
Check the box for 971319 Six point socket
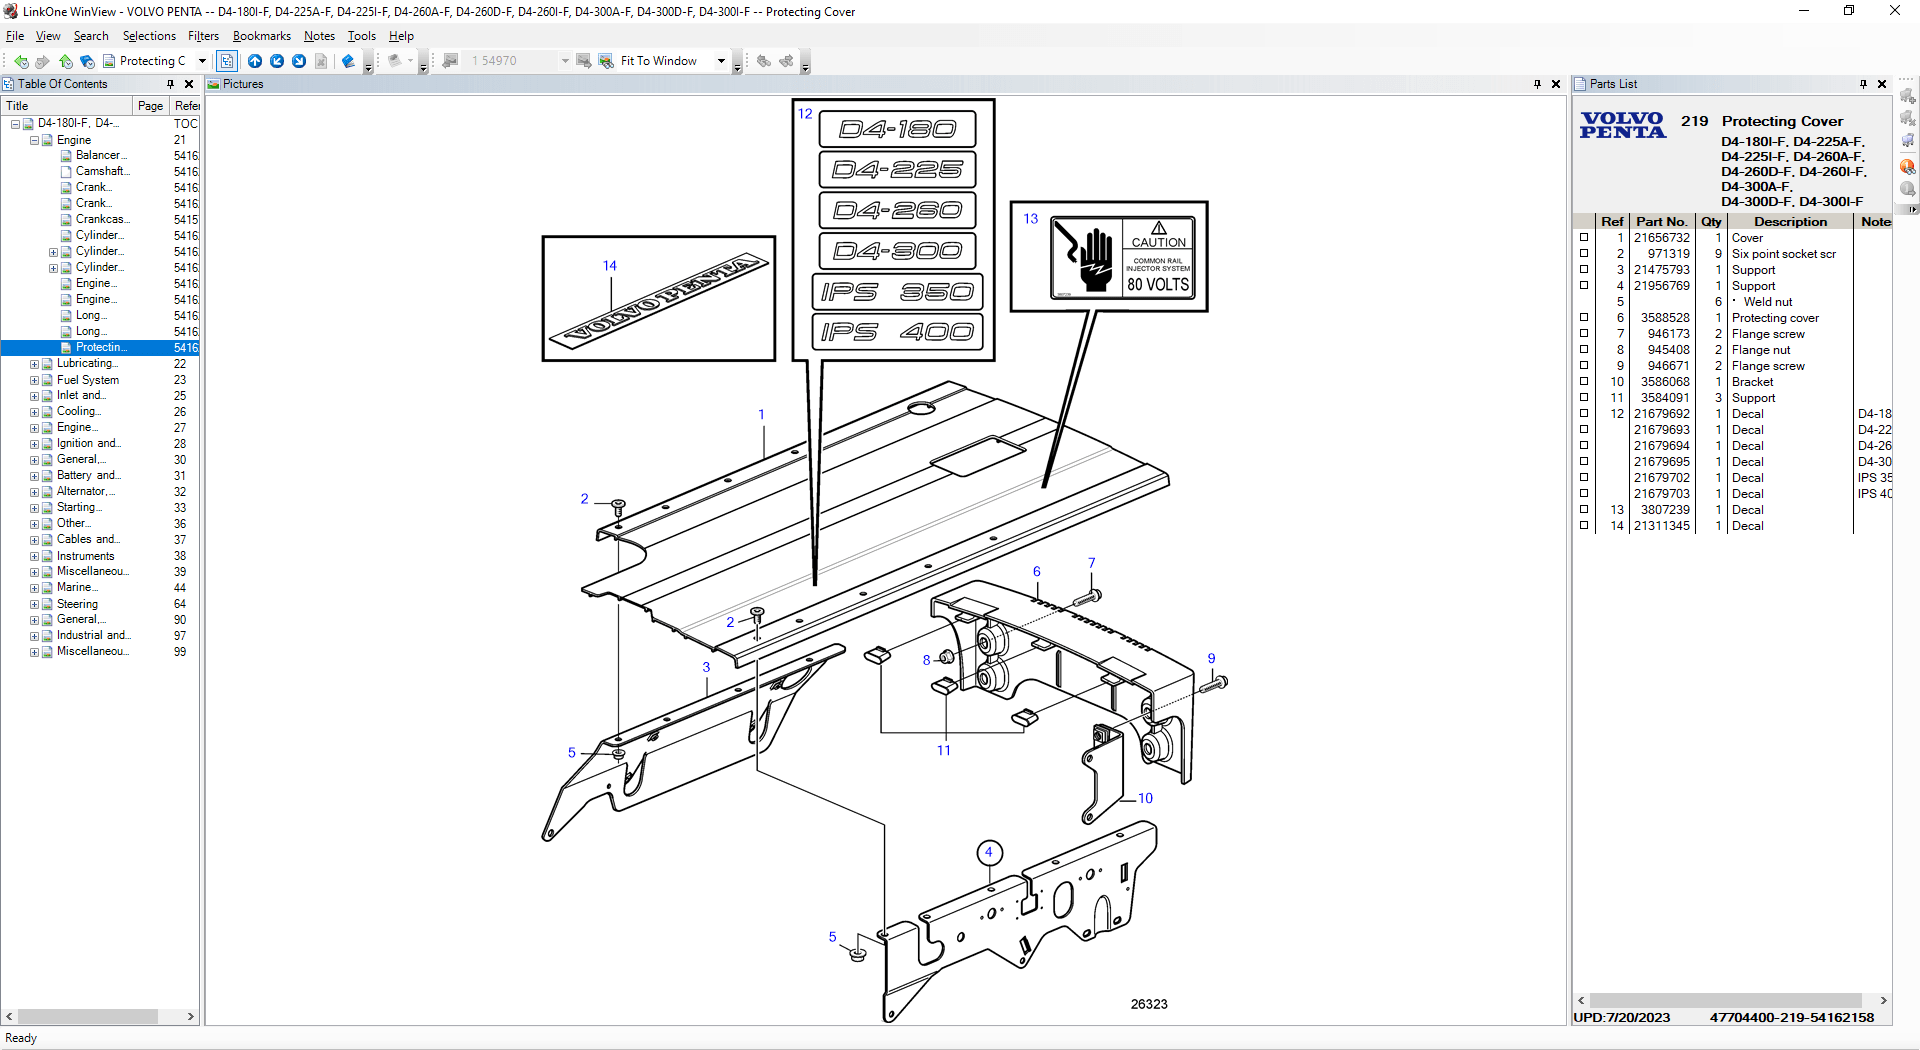coord(1584,254)
